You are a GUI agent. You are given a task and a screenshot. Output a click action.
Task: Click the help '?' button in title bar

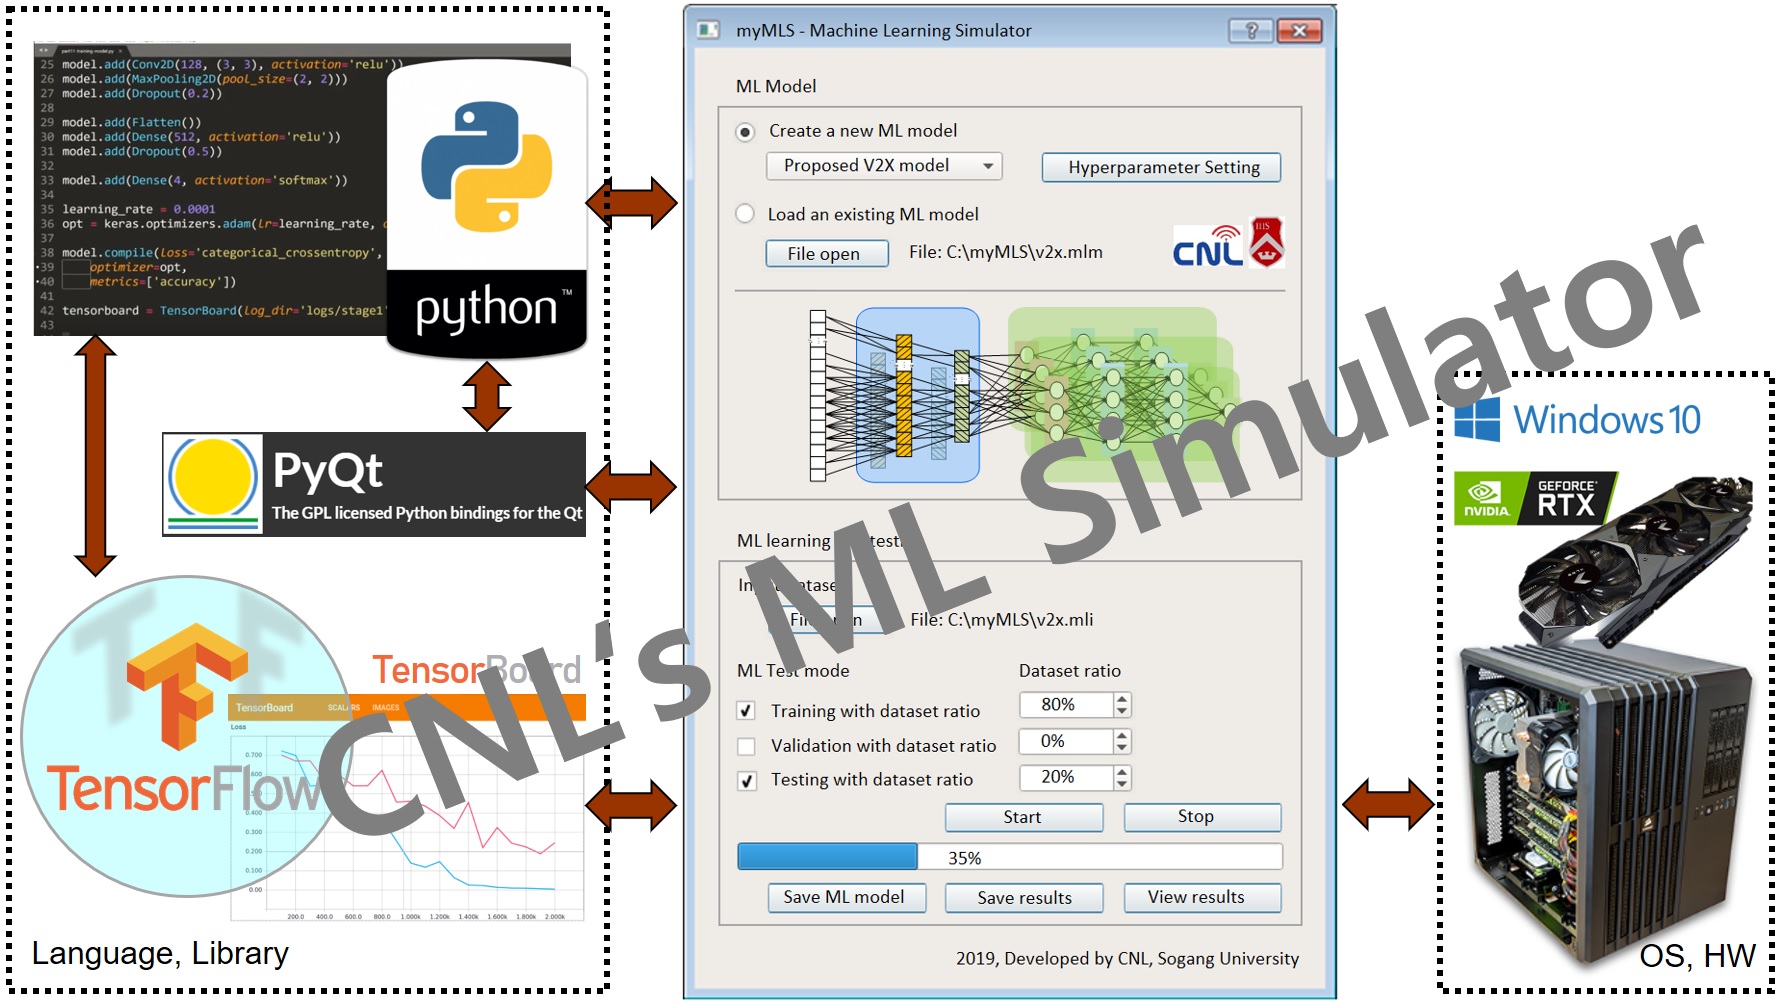1251,31
